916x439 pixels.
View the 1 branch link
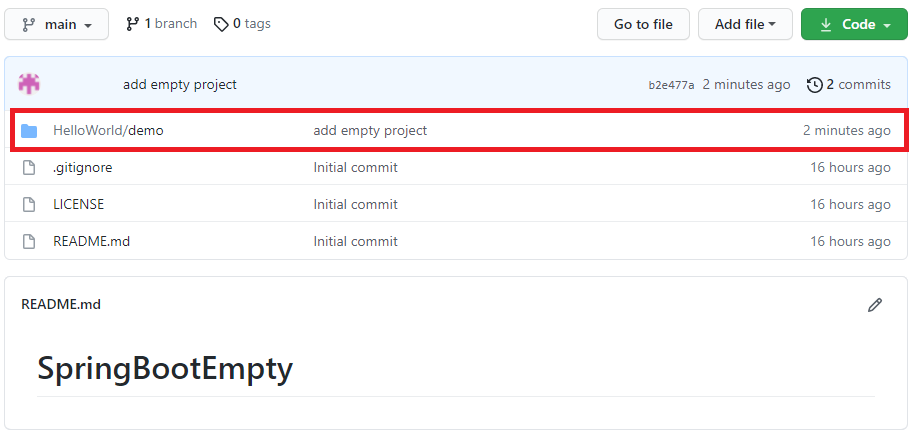pos(162,24)
